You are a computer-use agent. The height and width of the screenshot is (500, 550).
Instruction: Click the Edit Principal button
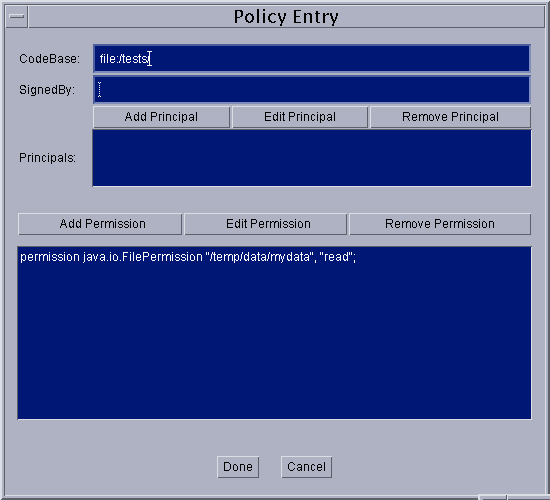300,117
